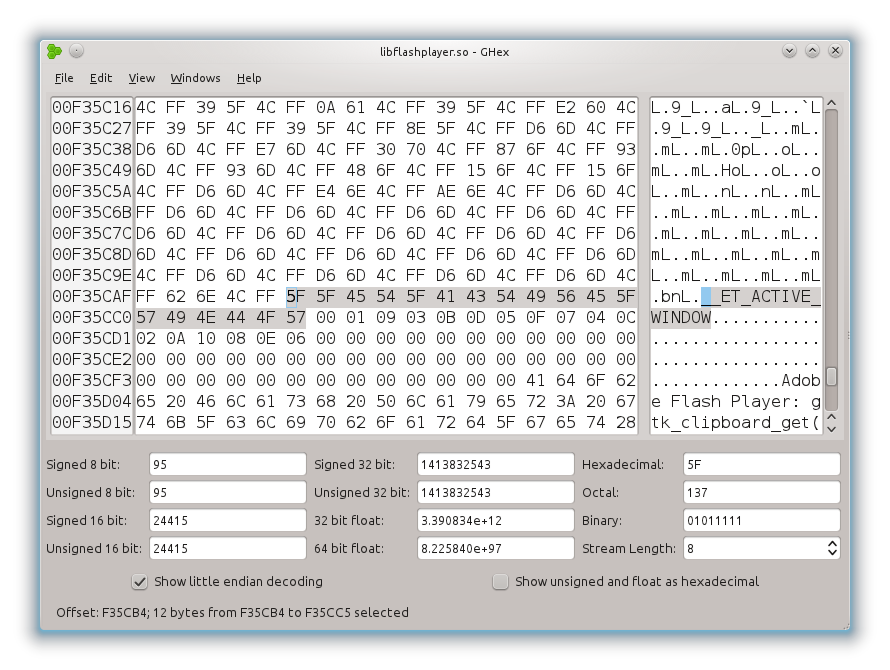This screenshot has height=670, width=890.
Task: Decrease the Stream Length value by one
Action: [x=832, y=552]
